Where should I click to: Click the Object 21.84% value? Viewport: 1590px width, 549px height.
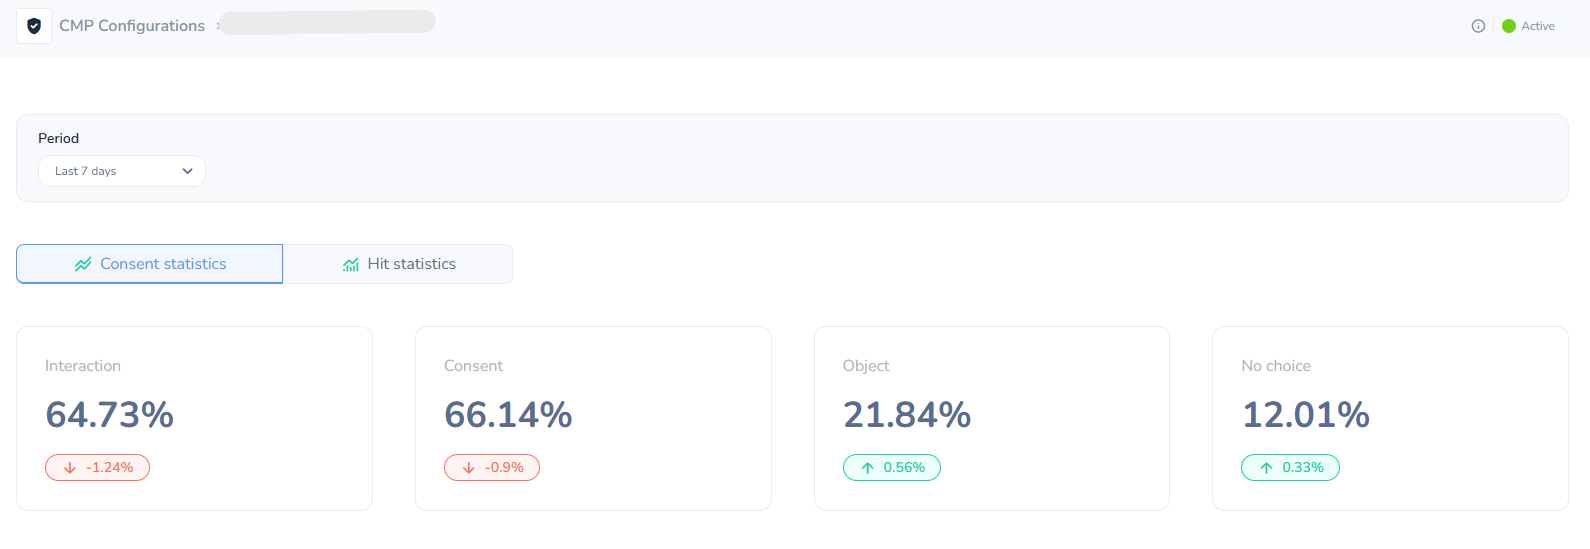(907, 415)
